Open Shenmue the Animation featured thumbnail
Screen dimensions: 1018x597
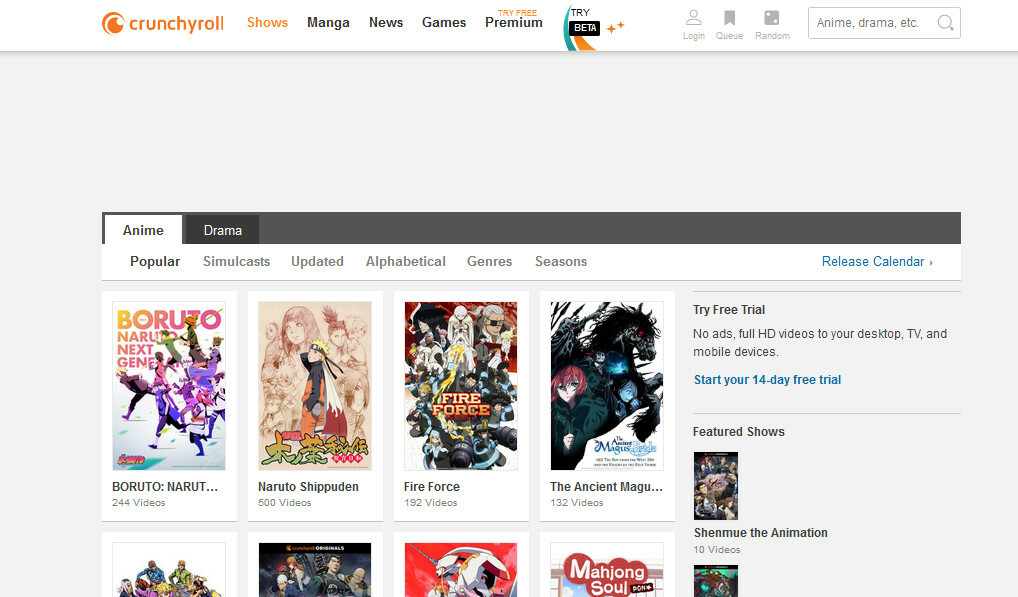(x=715, y=486)
